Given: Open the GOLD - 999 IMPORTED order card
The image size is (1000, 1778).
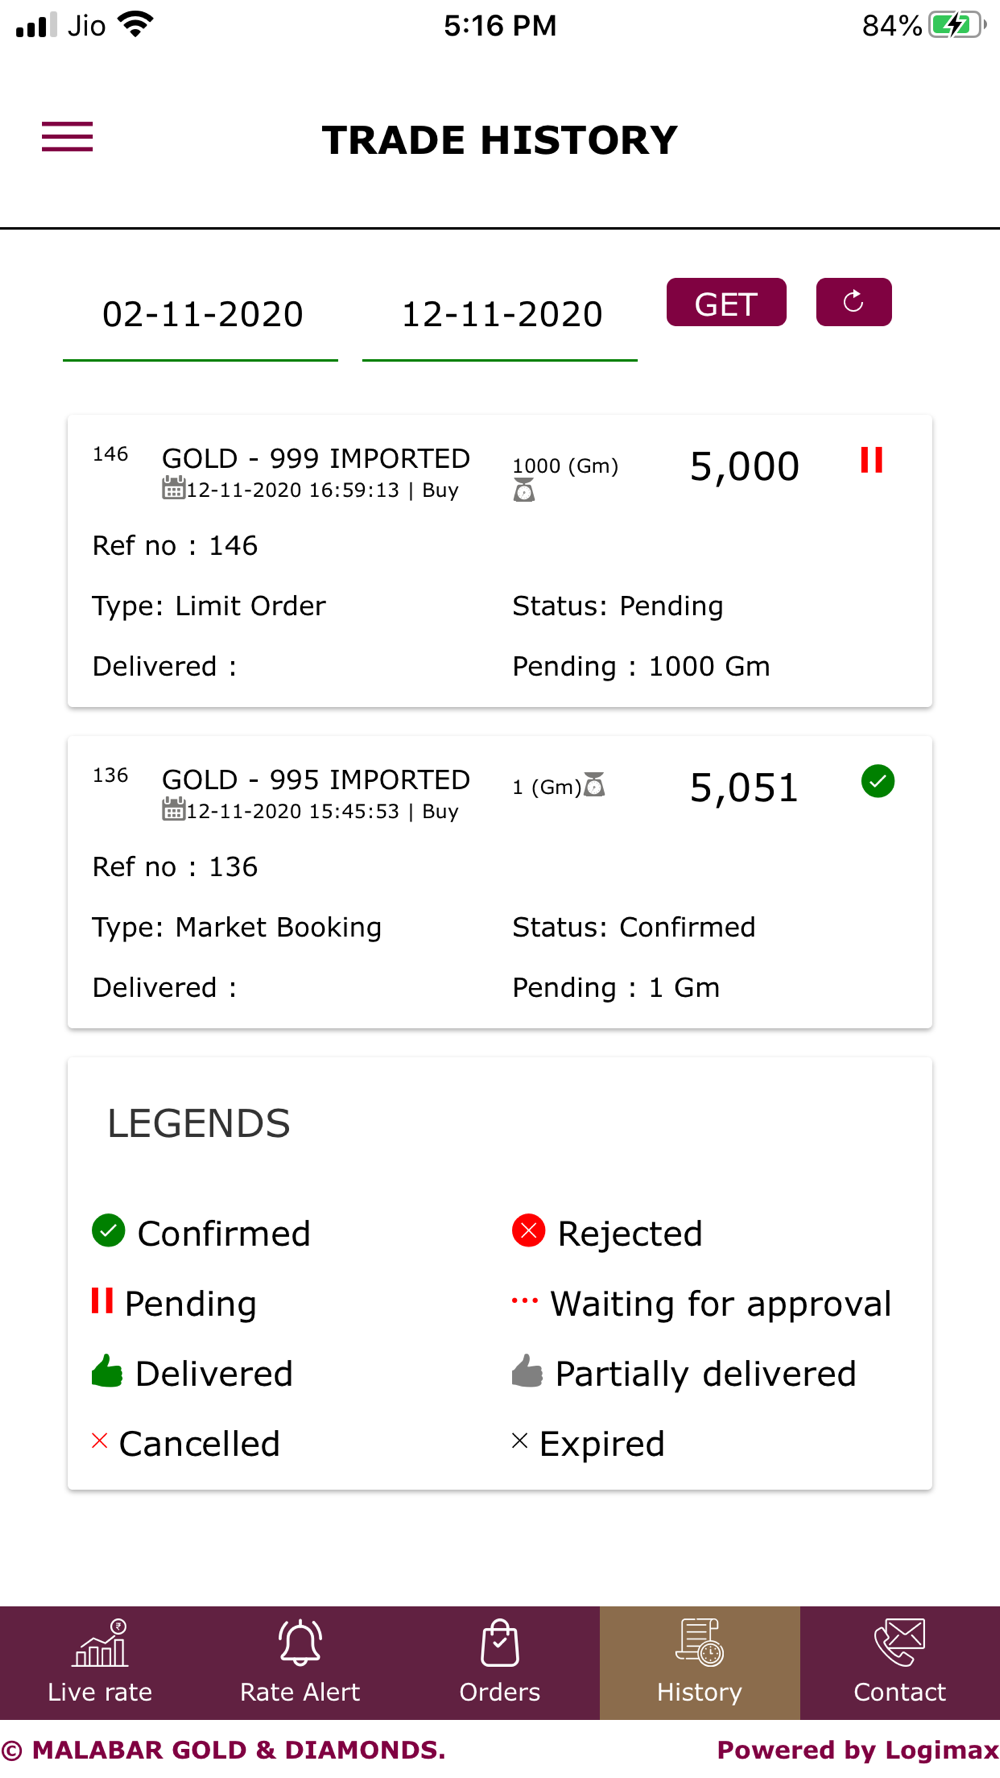Looking at the screenshot, I should click(500, 561).
